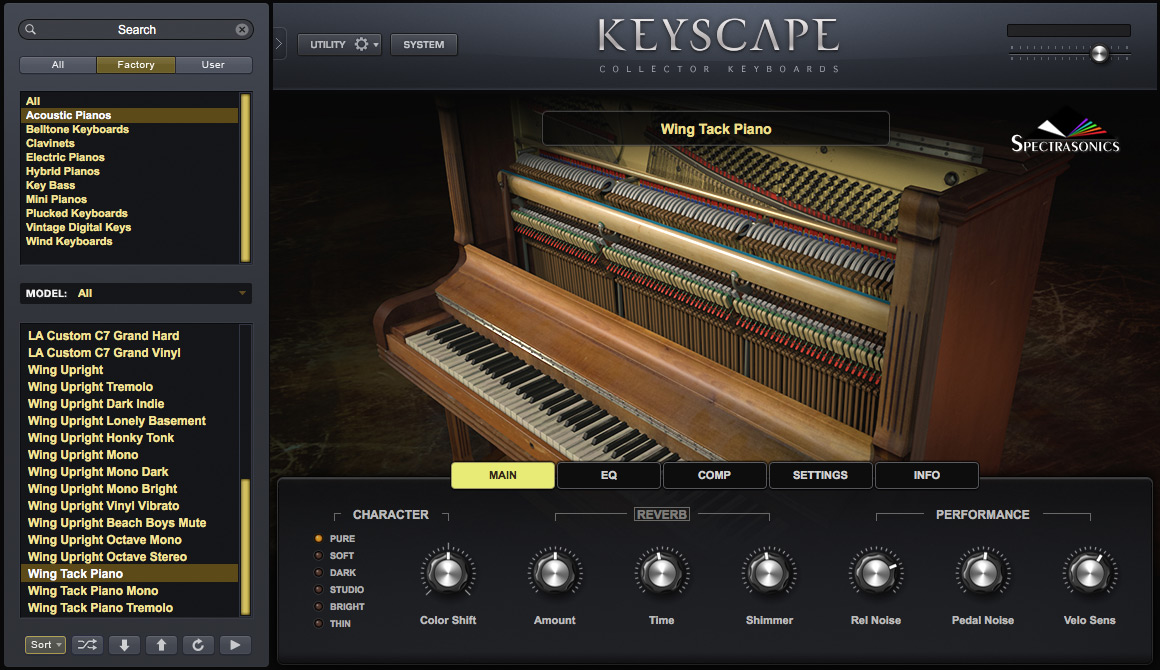Switch to the INFO tab

pyautogui.click(x=927, y=475)
